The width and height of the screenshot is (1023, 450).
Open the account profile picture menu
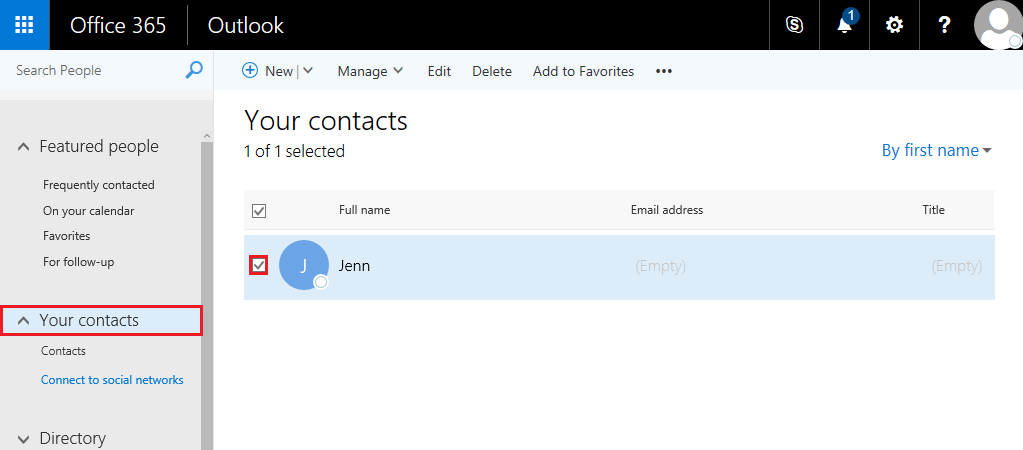pyautogui.click(x=997, y=25)
